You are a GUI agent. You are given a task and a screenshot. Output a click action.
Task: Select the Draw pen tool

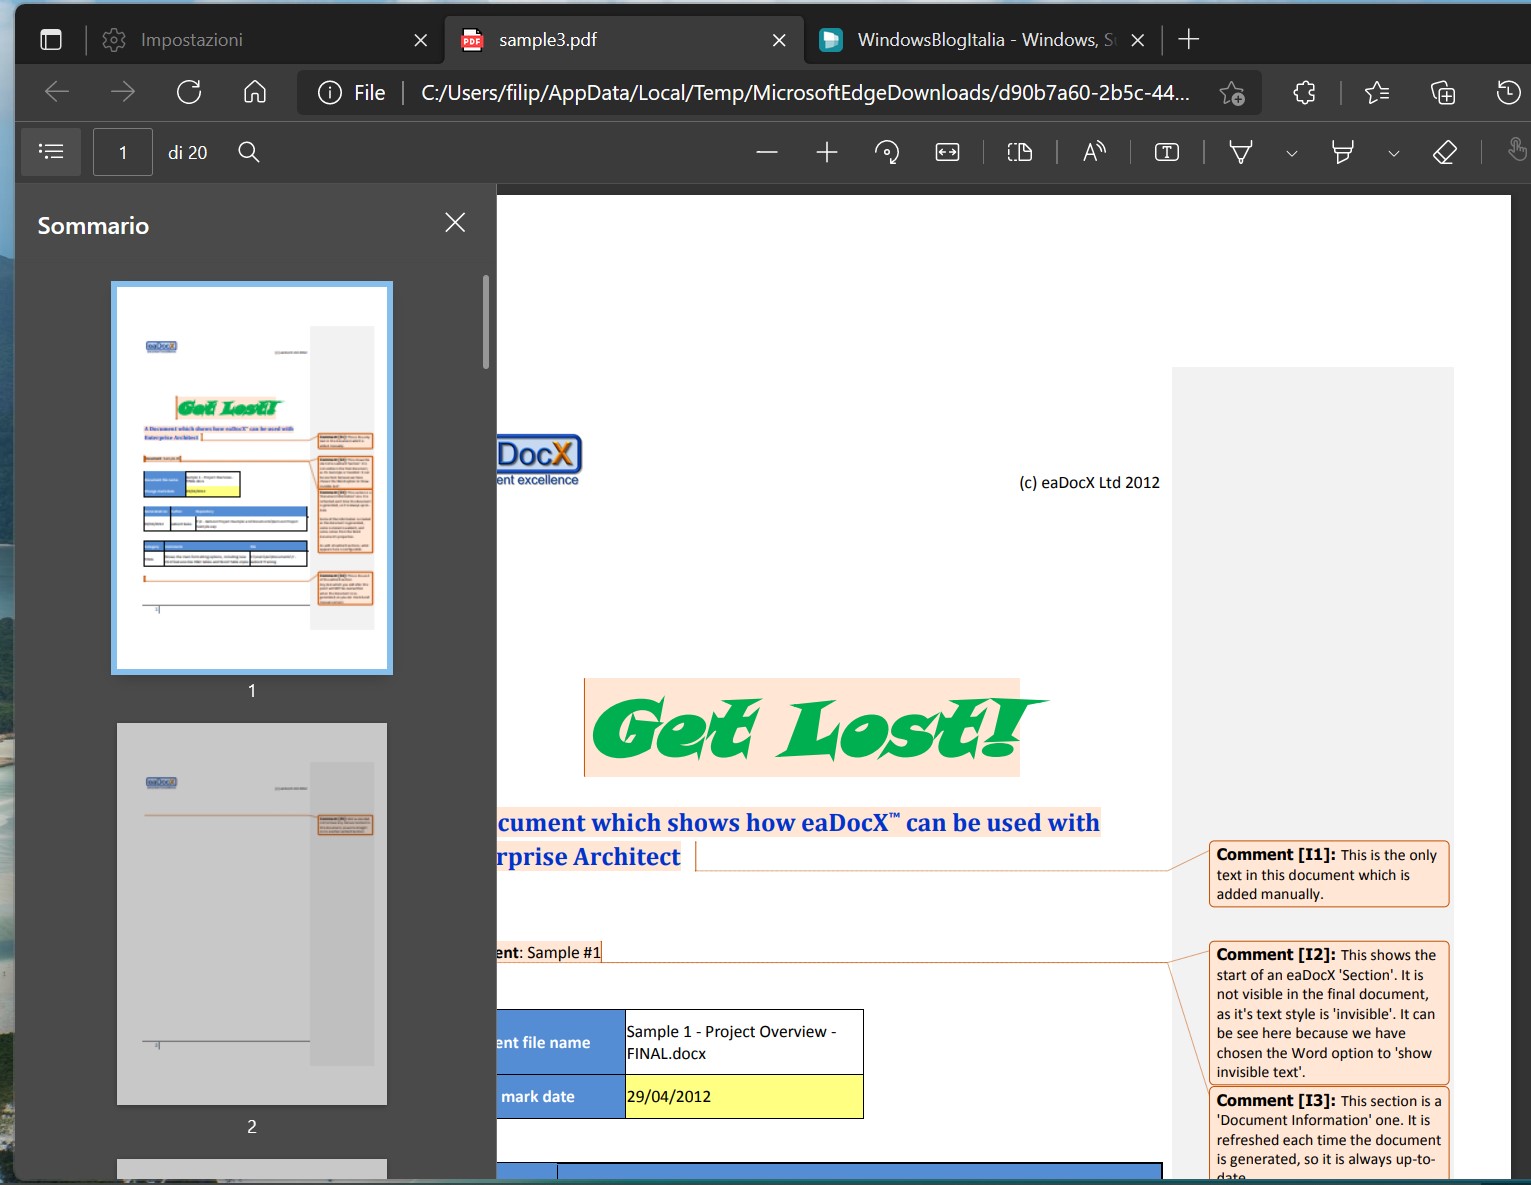[x=1241, y=152]
